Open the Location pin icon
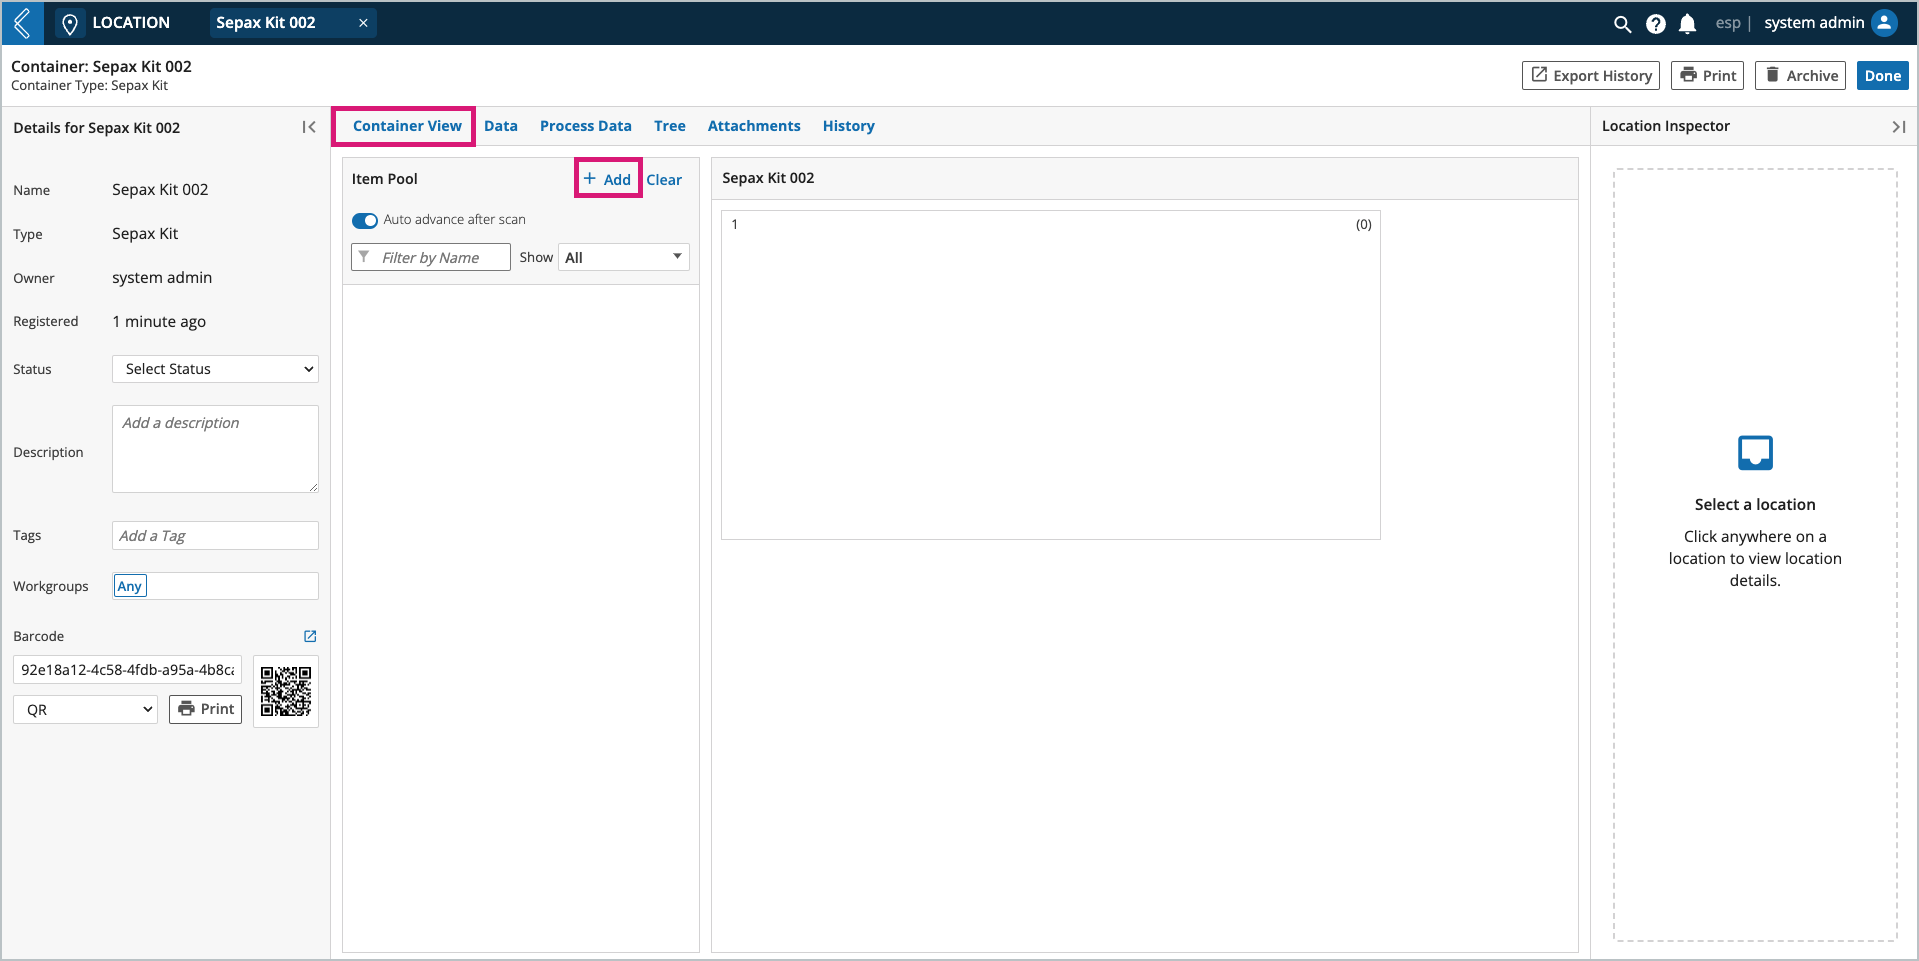Viewport: 1919px width, 961px height. [70, 23]
